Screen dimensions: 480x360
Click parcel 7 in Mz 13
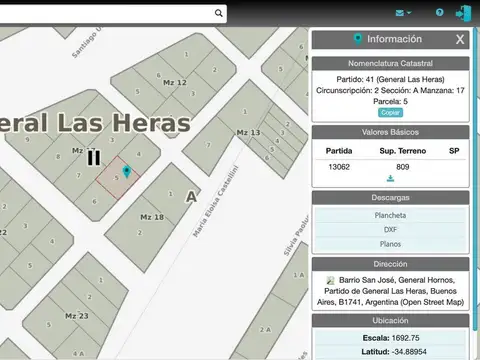pyautogui.click(x=208, y=145)
